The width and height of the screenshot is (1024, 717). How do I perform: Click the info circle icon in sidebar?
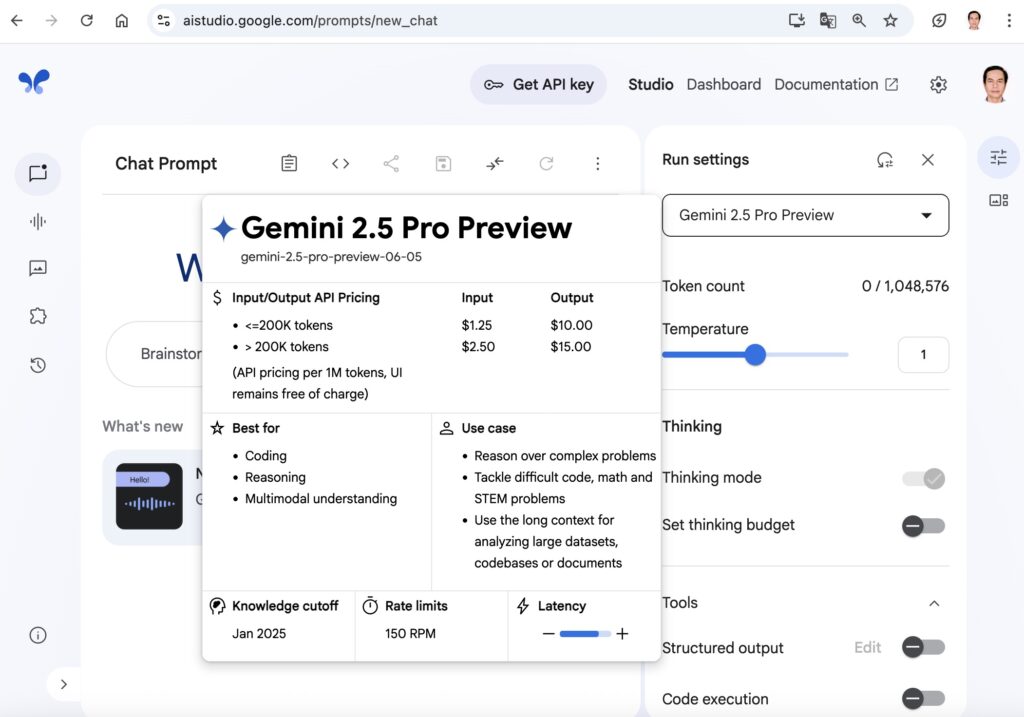(38, 635)
